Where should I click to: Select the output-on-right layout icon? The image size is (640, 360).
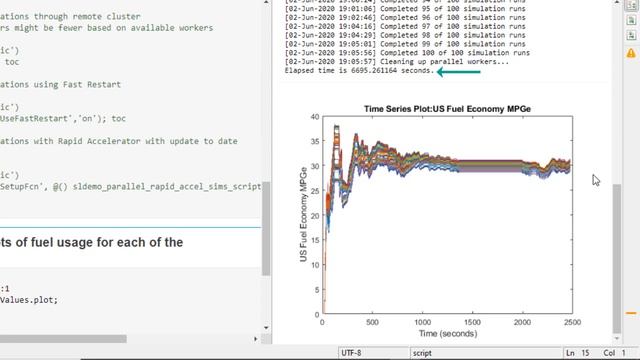click(631, 5)
